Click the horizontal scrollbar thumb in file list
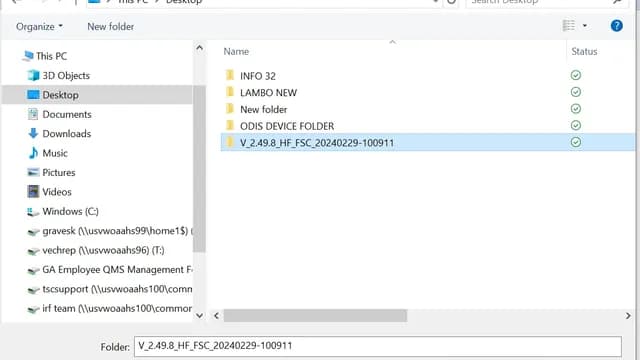This screenshot has height=360, width=640. point(315,316)
